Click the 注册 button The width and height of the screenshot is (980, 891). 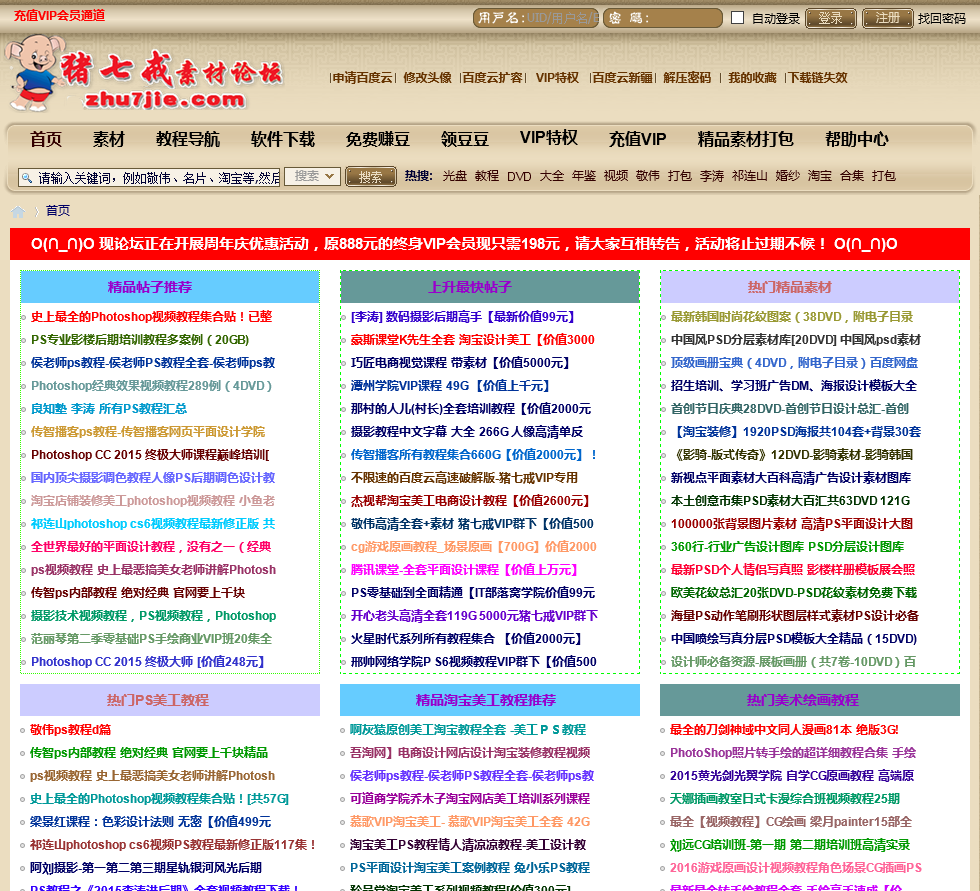click(888, 18)
